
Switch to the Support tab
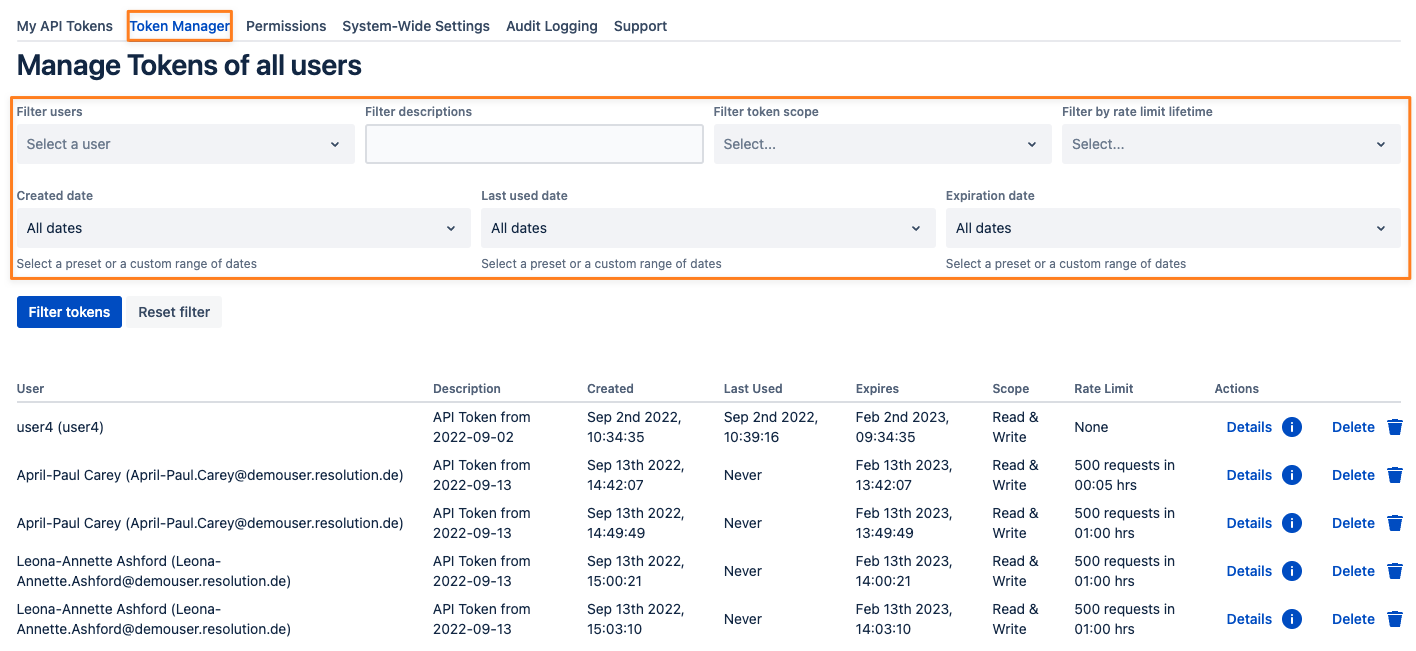pos(640,26)
